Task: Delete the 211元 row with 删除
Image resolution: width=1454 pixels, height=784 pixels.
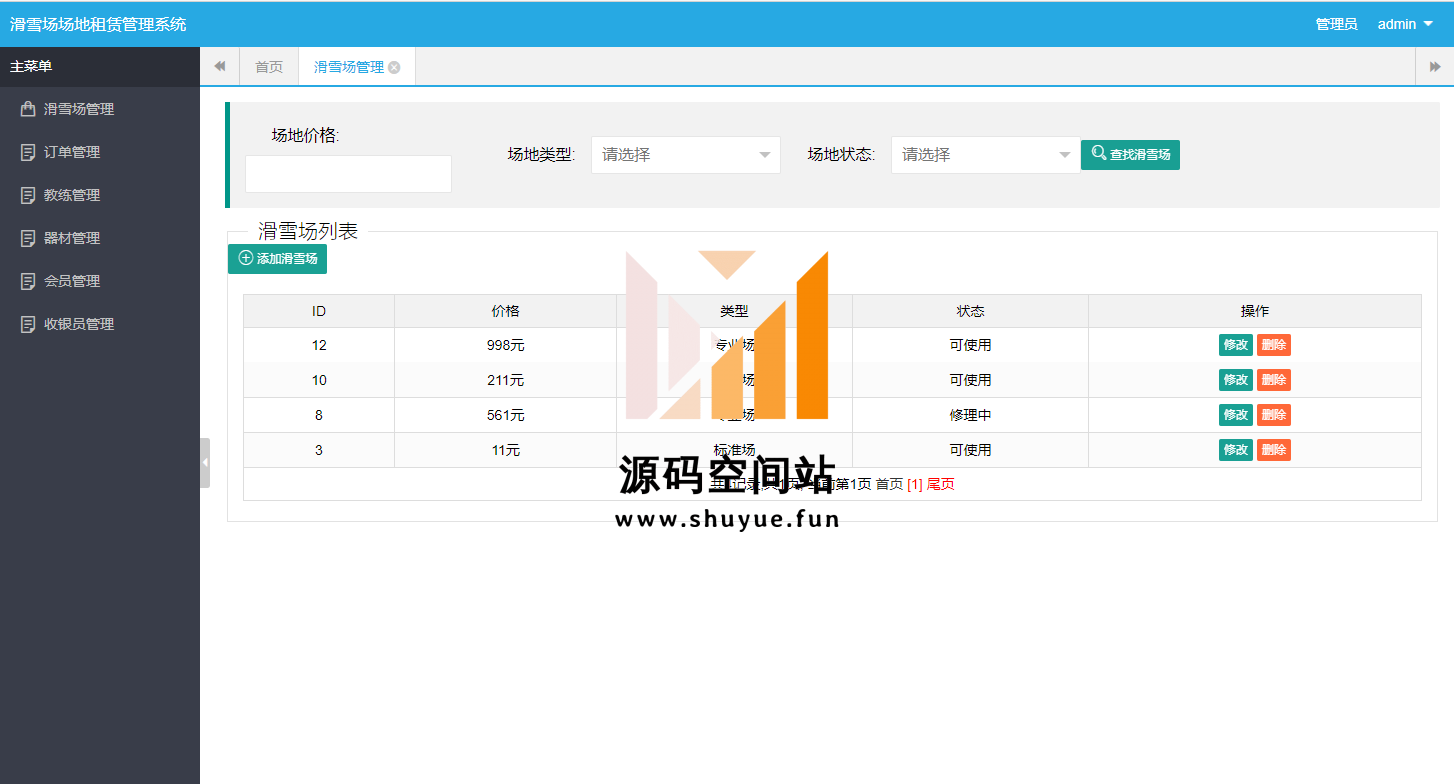Action: [1274, 380]
